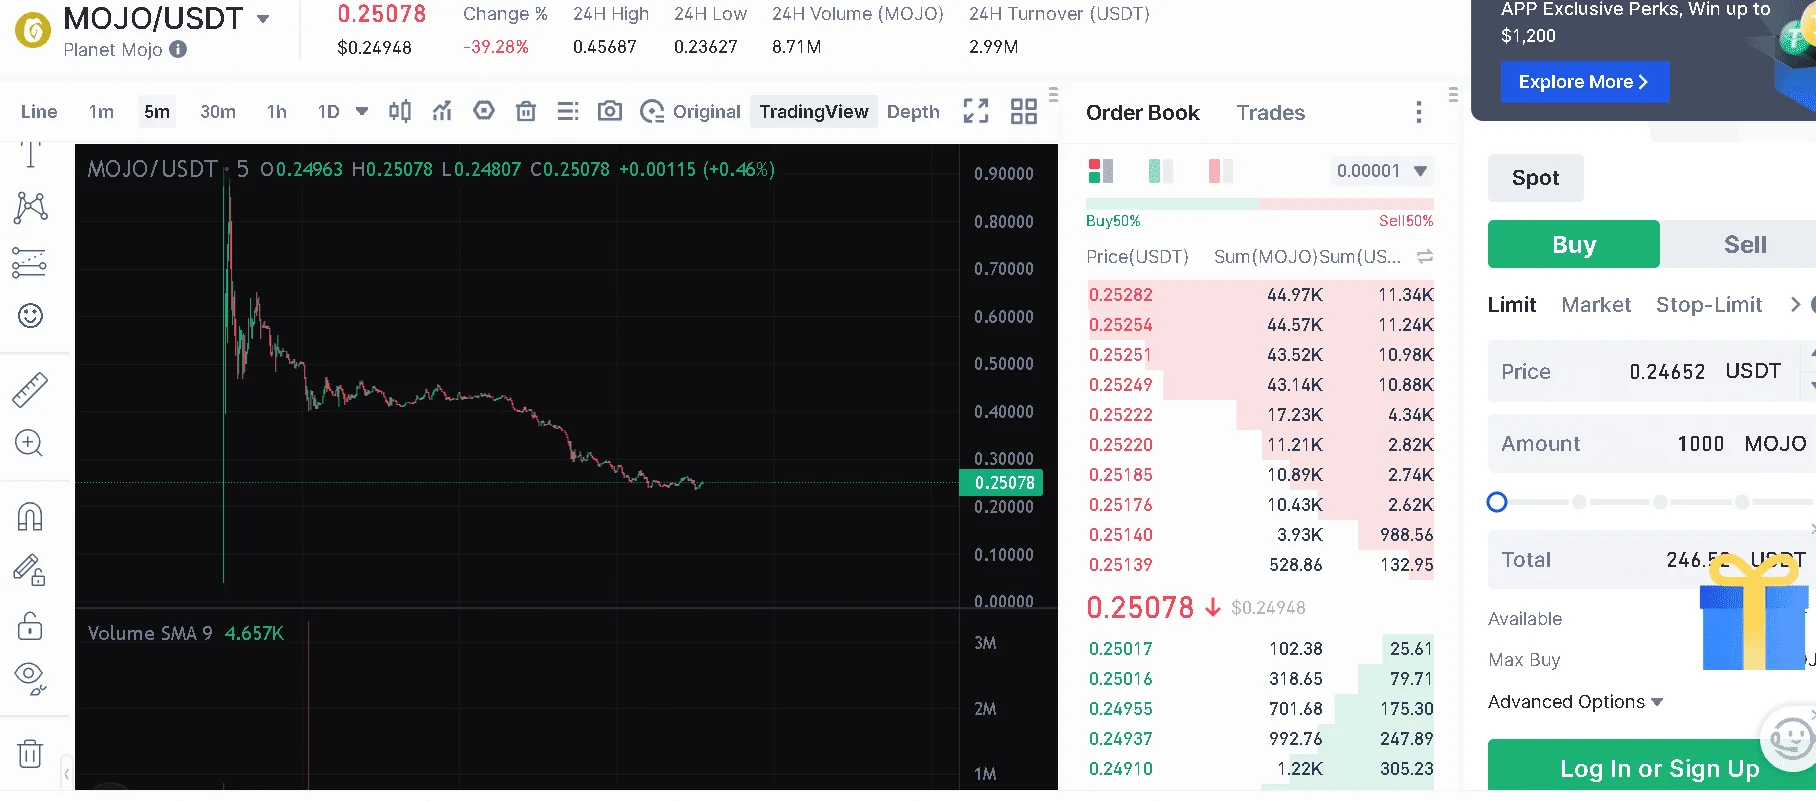Open order book more options menu
The height and width of the screenshot is (801, 1816).
(1418, 112)
